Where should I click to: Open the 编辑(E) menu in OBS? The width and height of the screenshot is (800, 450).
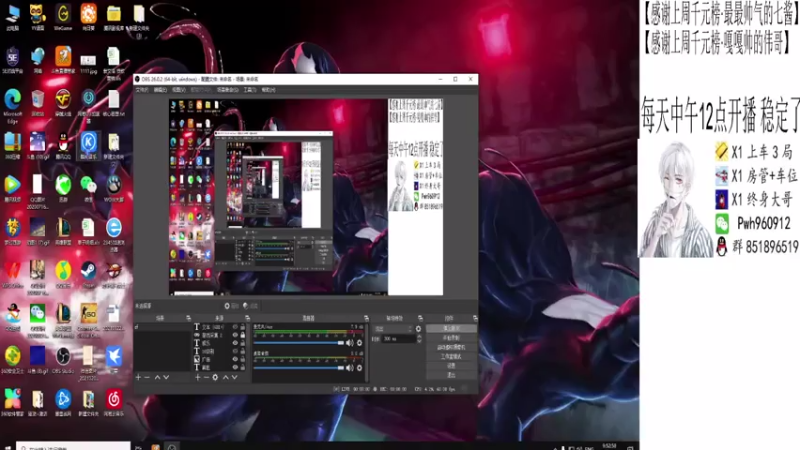[x=160, y=90]
